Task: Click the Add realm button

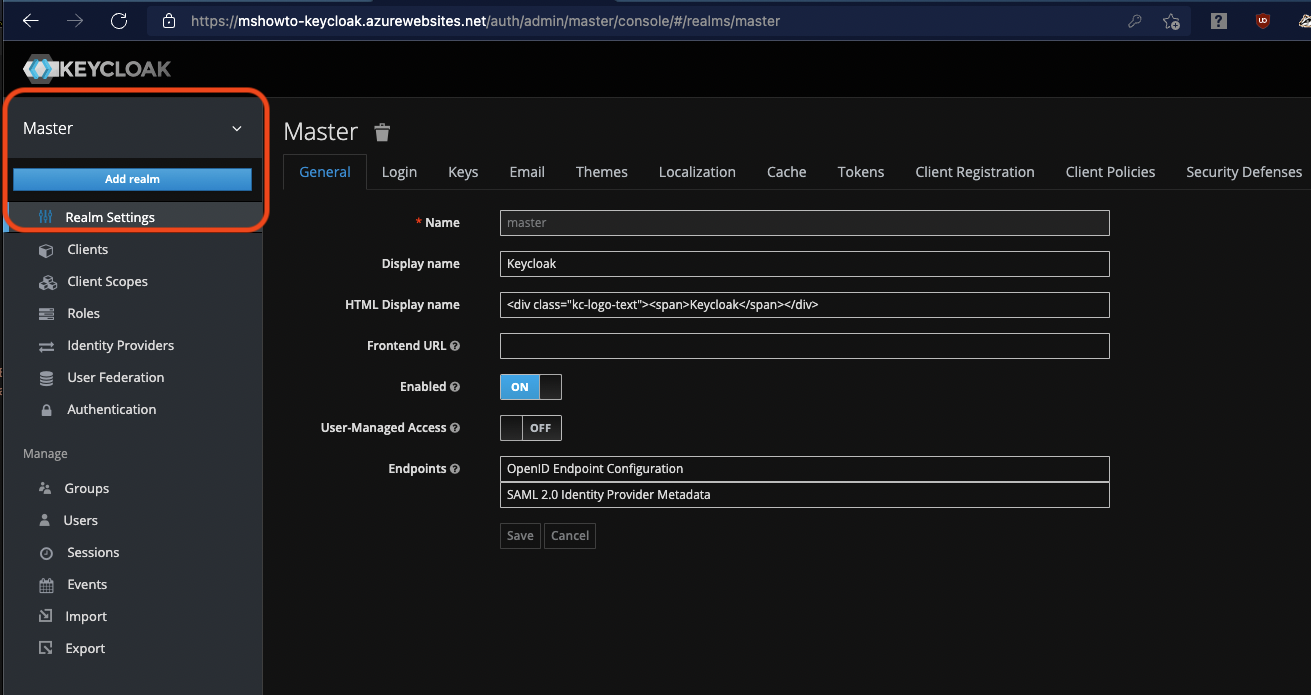Action: click(x=132, y=179)
